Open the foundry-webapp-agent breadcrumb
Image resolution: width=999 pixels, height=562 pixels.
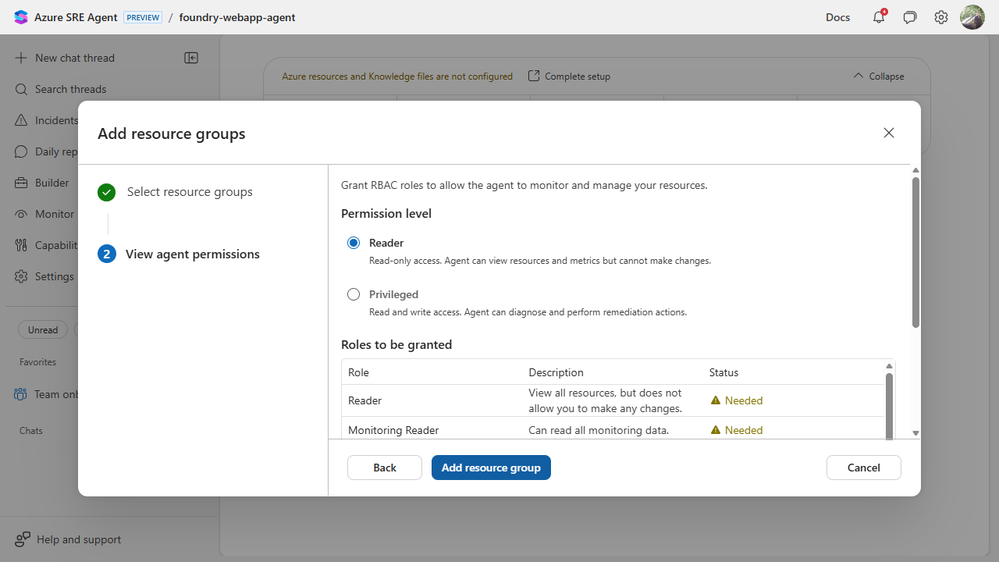pos(237,17)
